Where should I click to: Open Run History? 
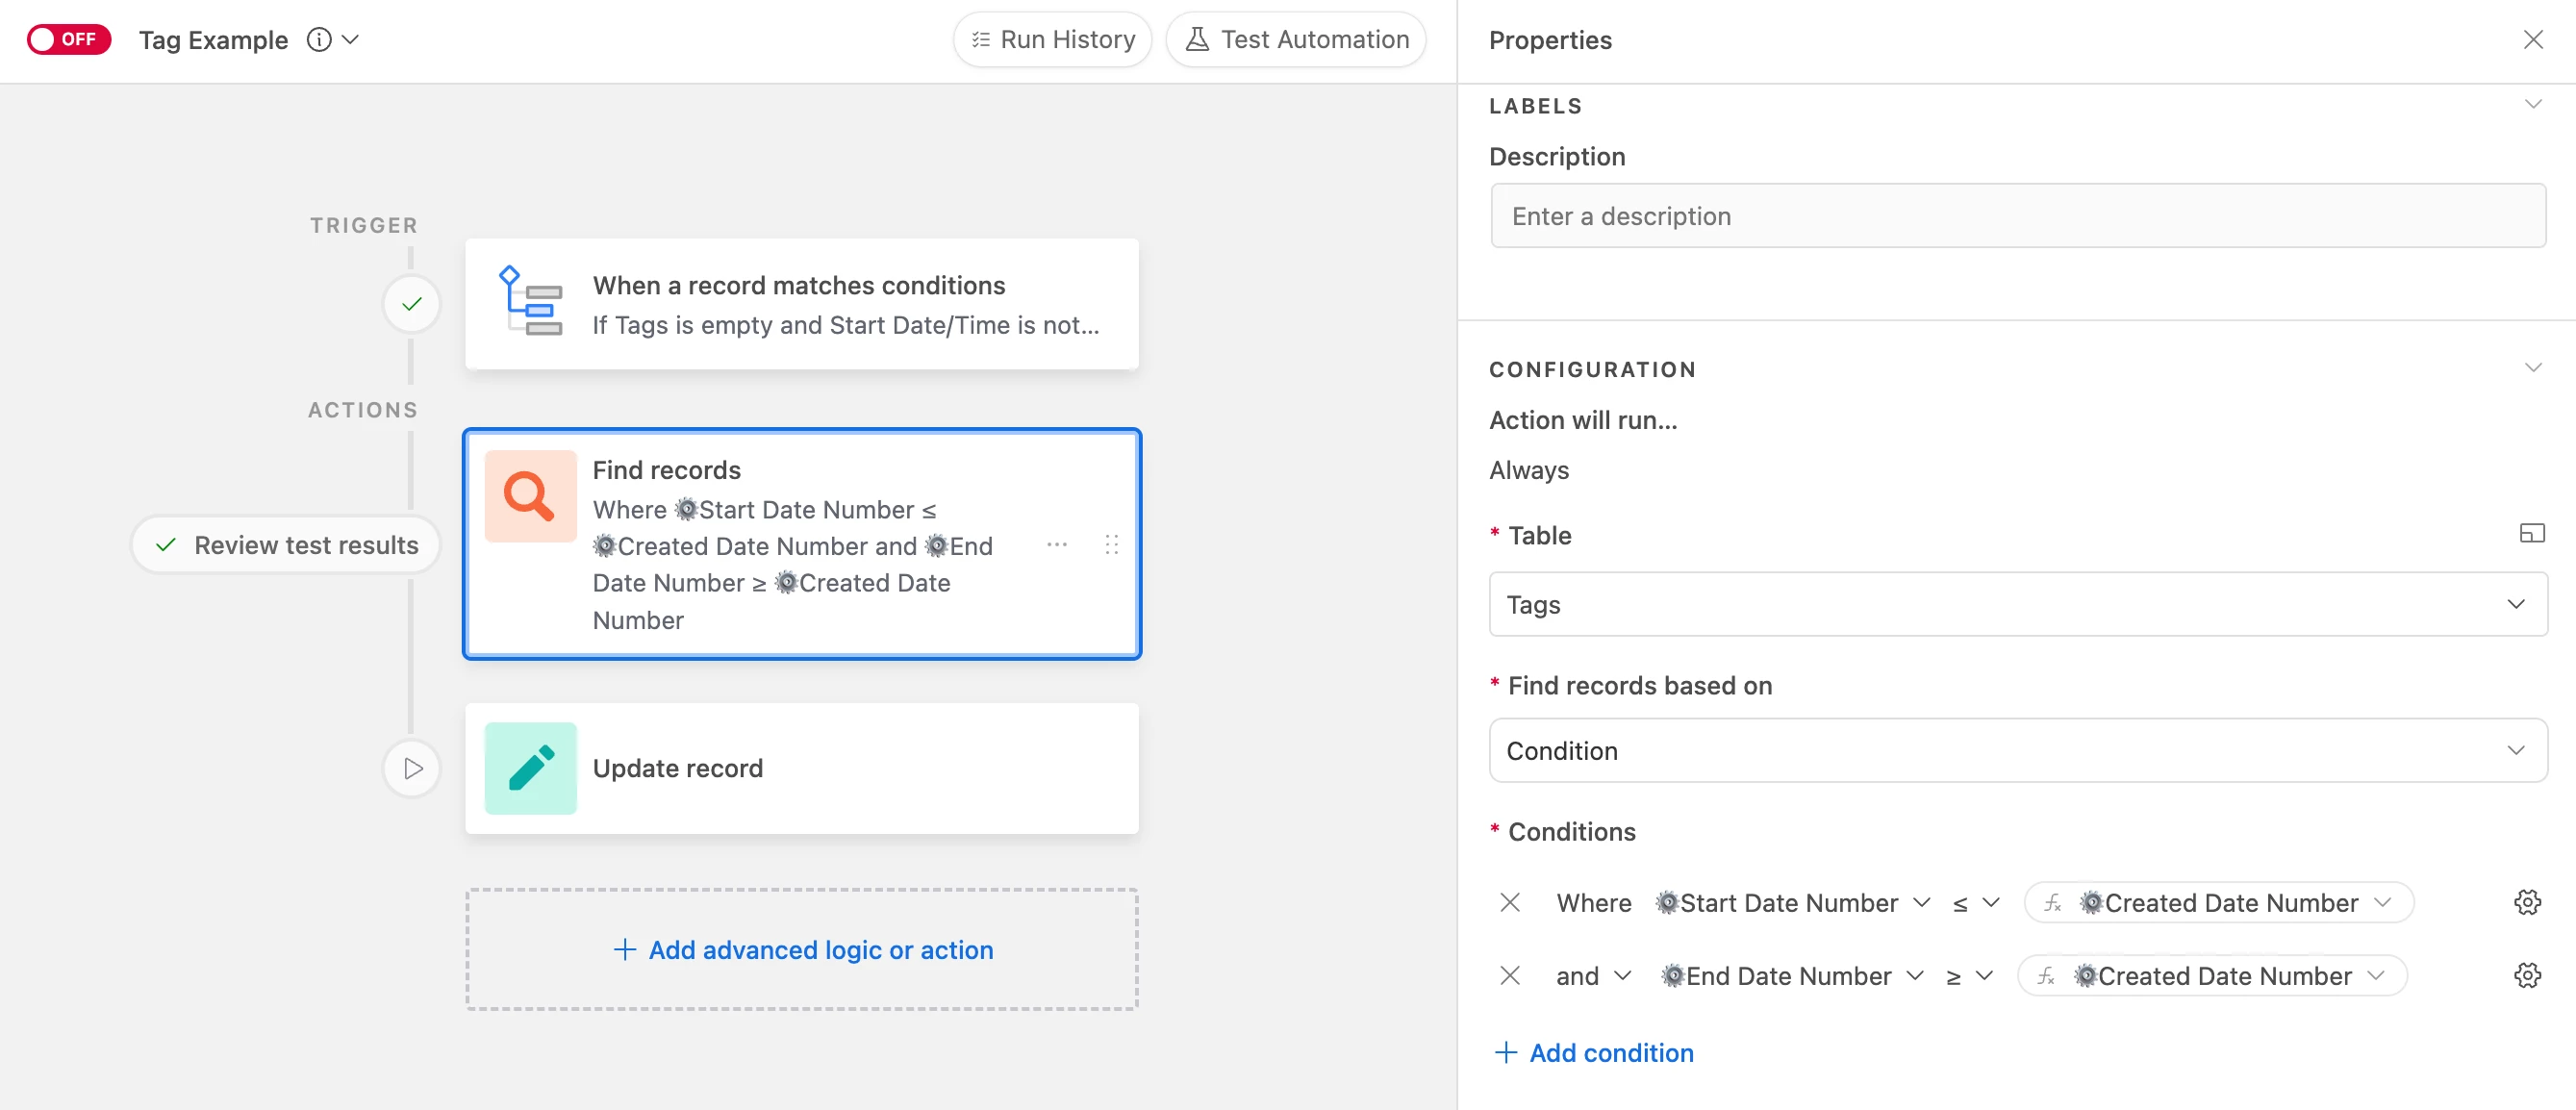[1052, 40]
